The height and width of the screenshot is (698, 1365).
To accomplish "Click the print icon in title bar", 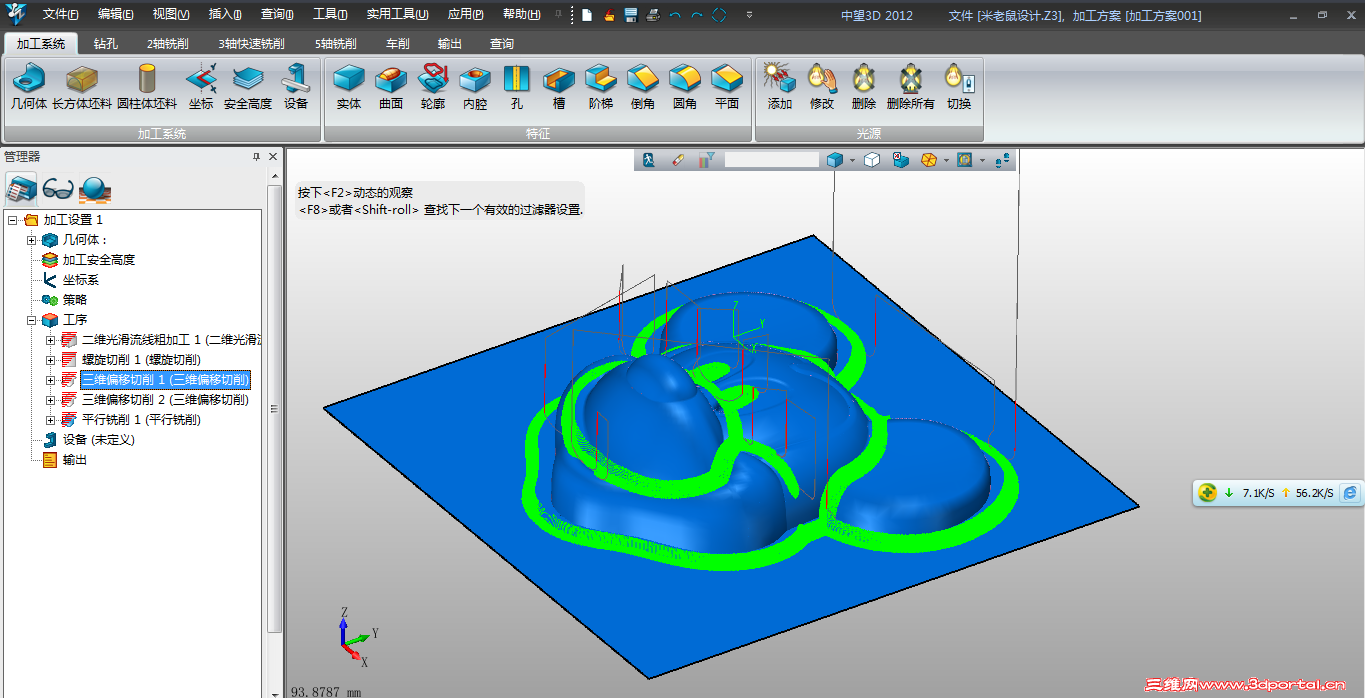I will [x=653, y=15].
